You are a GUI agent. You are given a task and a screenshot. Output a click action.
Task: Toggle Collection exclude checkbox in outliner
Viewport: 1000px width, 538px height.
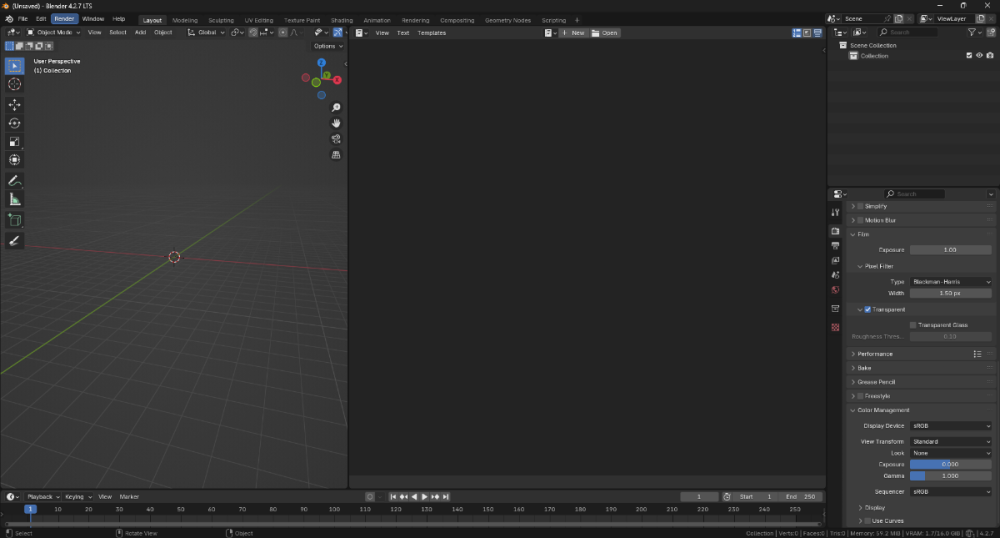coord(969,55)
